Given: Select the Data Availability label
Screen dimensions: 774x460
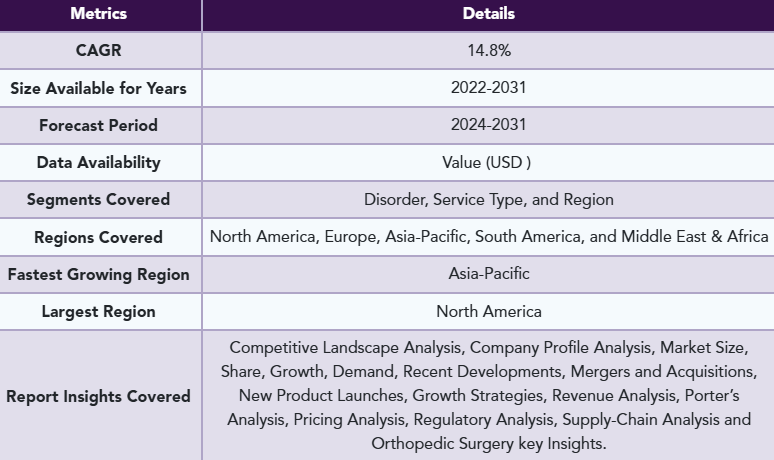Looking at the screenshot, I should [98, 163].
